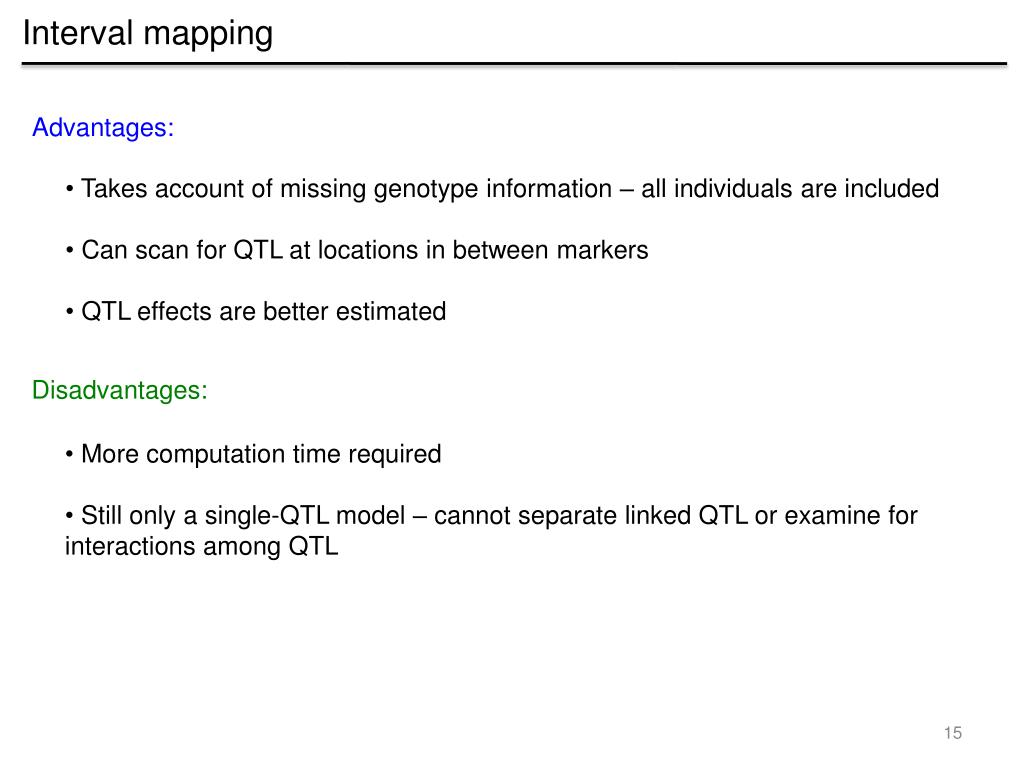The height and width of the screenshot is (768, 1024).
Task: Click the horizontal rule under the title
Action: click(x=514, y=64)
